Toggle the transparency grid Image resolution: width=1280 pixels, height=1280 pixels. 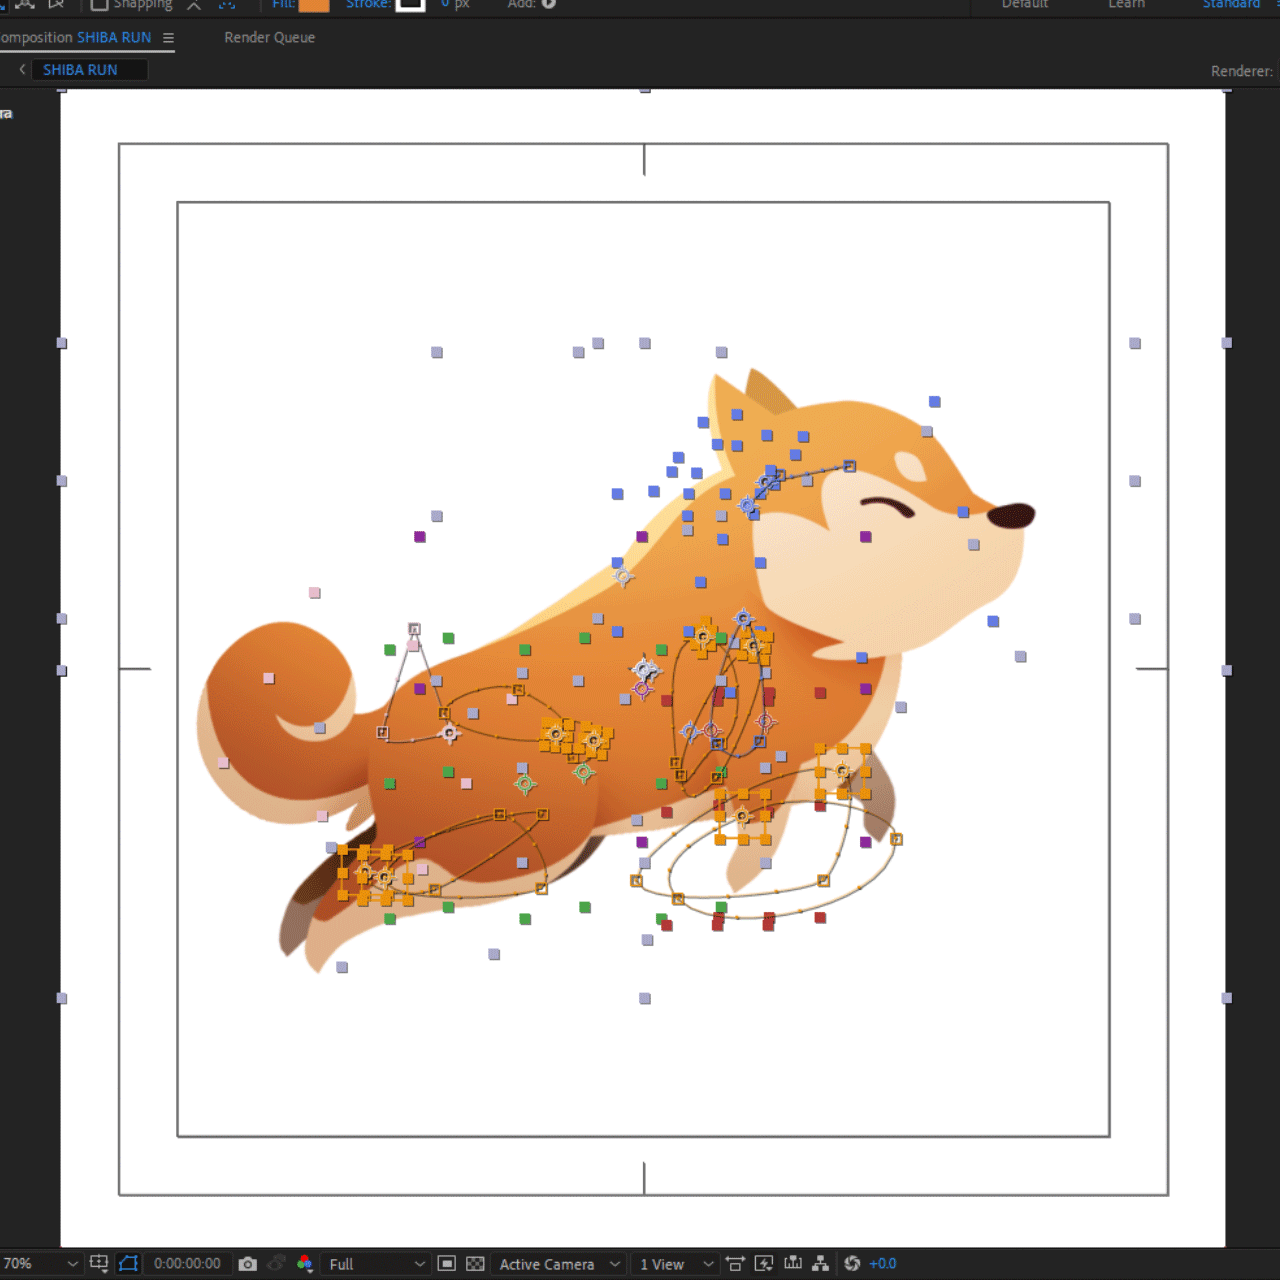[x=476, y=1264]
